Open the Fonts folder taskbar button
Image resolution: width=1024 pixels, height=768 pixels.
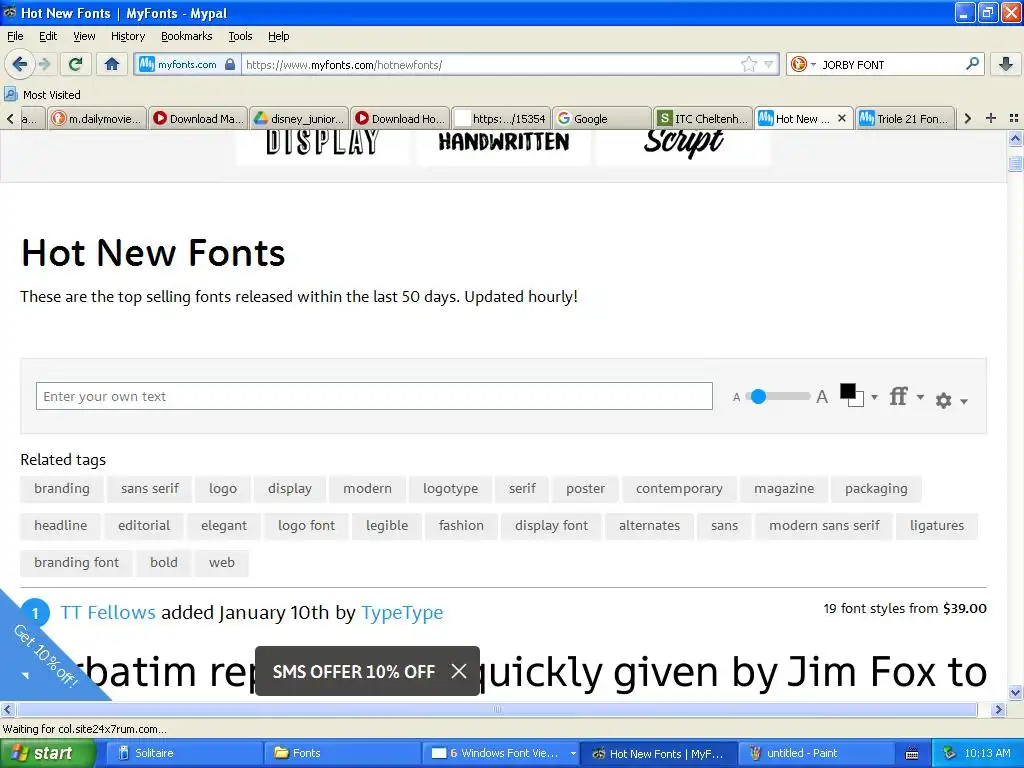coord(343,754)
